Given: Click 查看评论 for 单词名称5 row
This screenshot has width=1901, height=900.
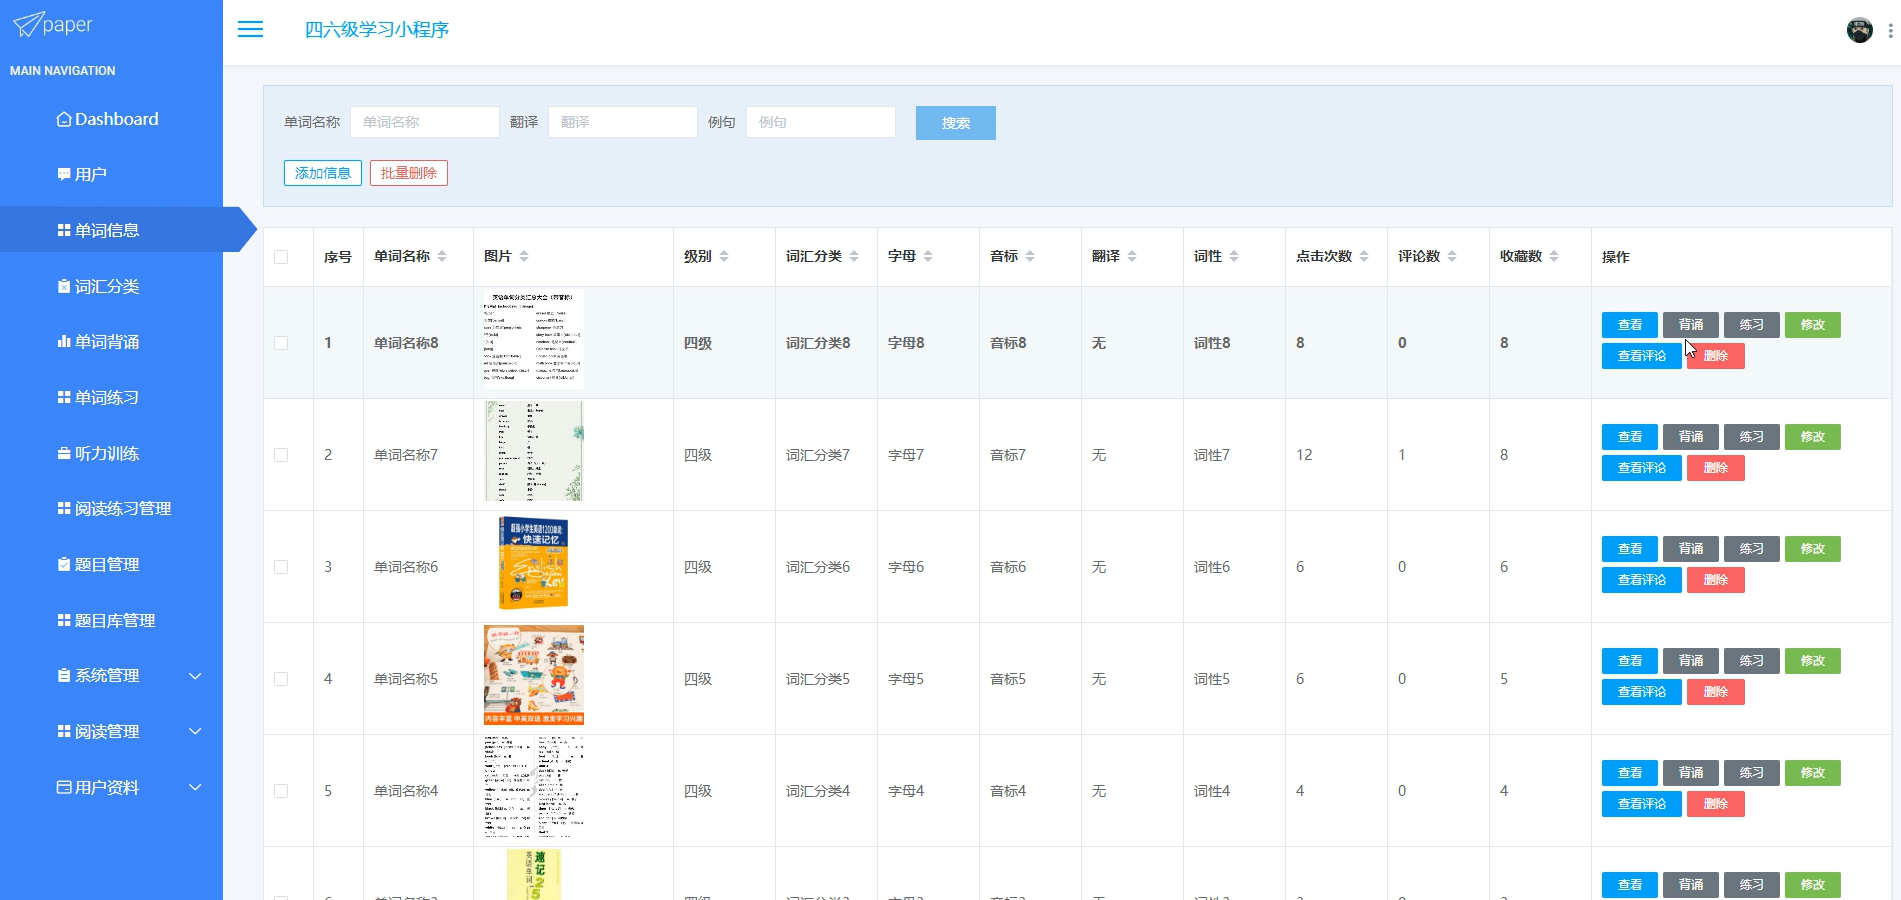Looking at the screenshot, I should pos(1642,692).
